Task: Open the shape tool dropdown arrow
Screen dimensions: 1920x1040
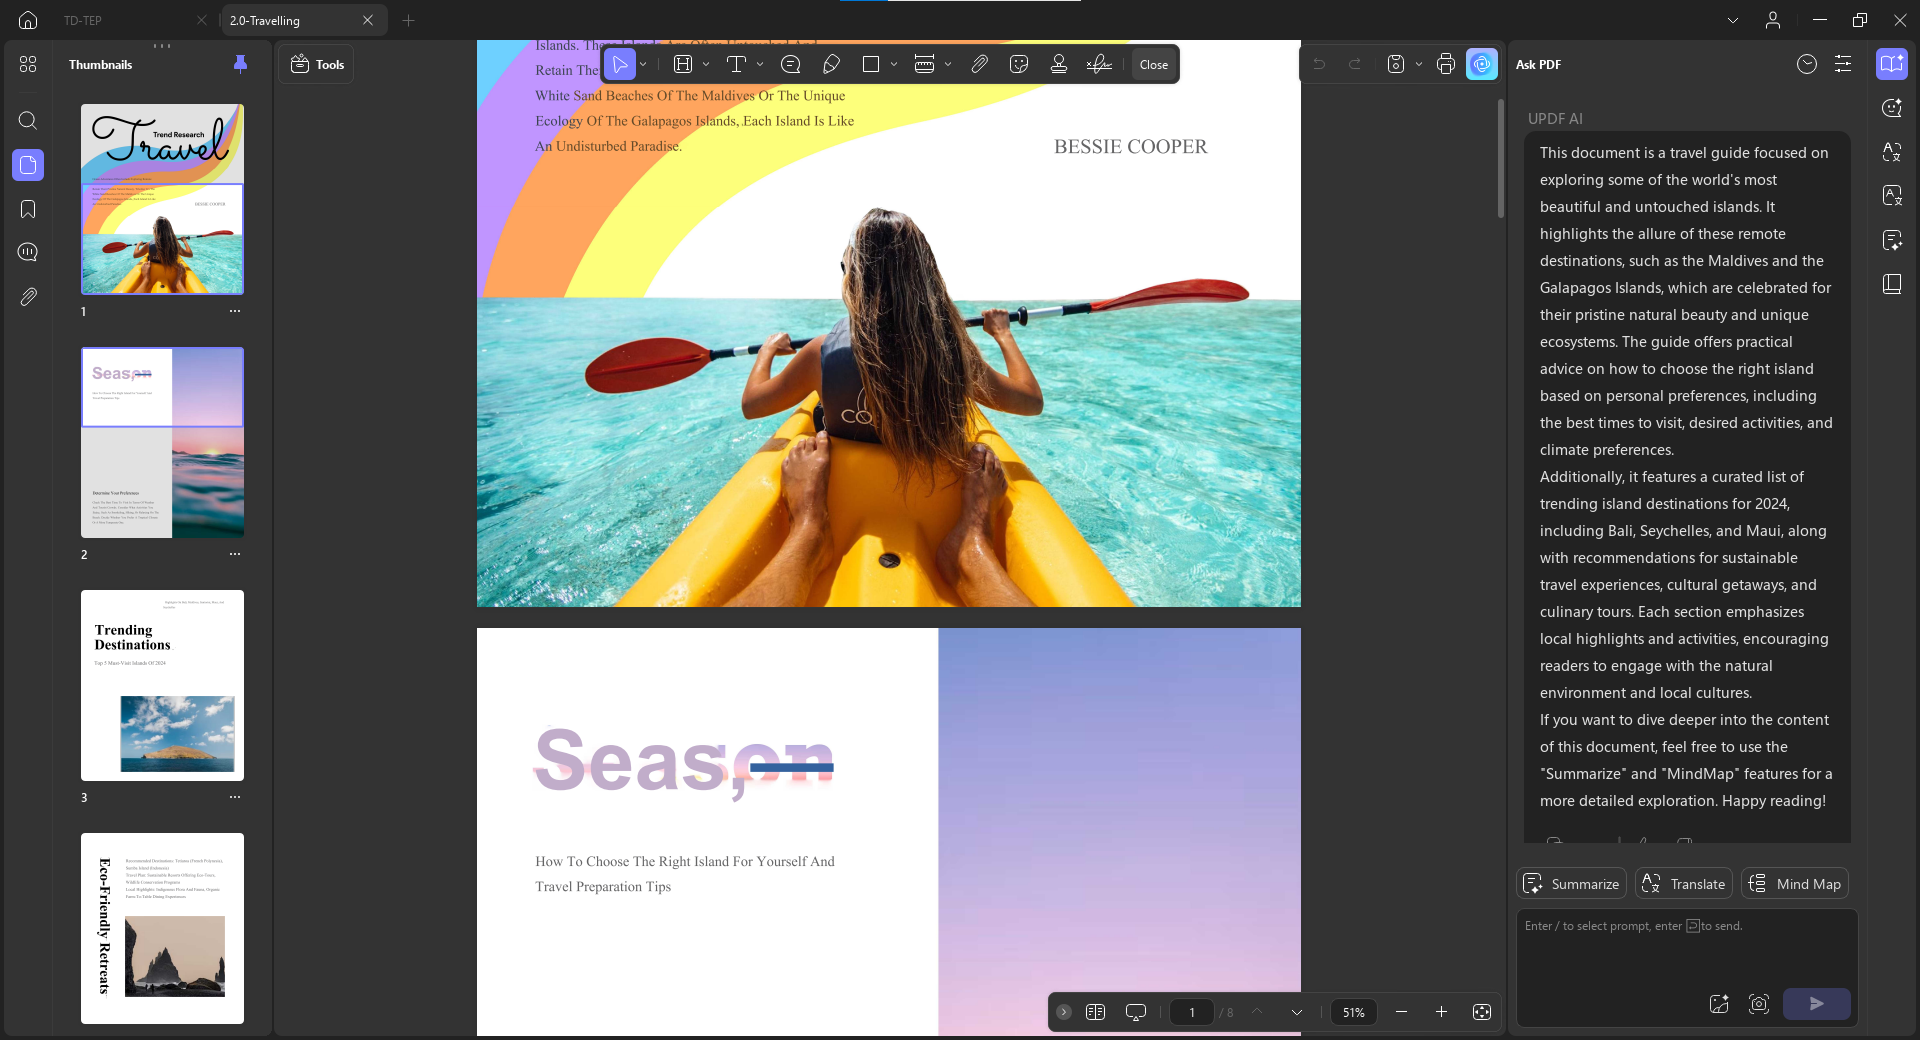Action: point(893,64)
